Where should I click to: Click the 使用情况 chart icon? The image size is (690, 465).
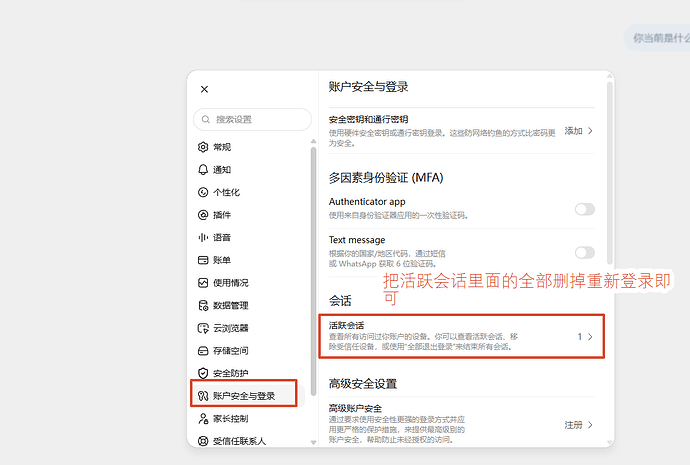pyautogui.click(x=203, y=282)
